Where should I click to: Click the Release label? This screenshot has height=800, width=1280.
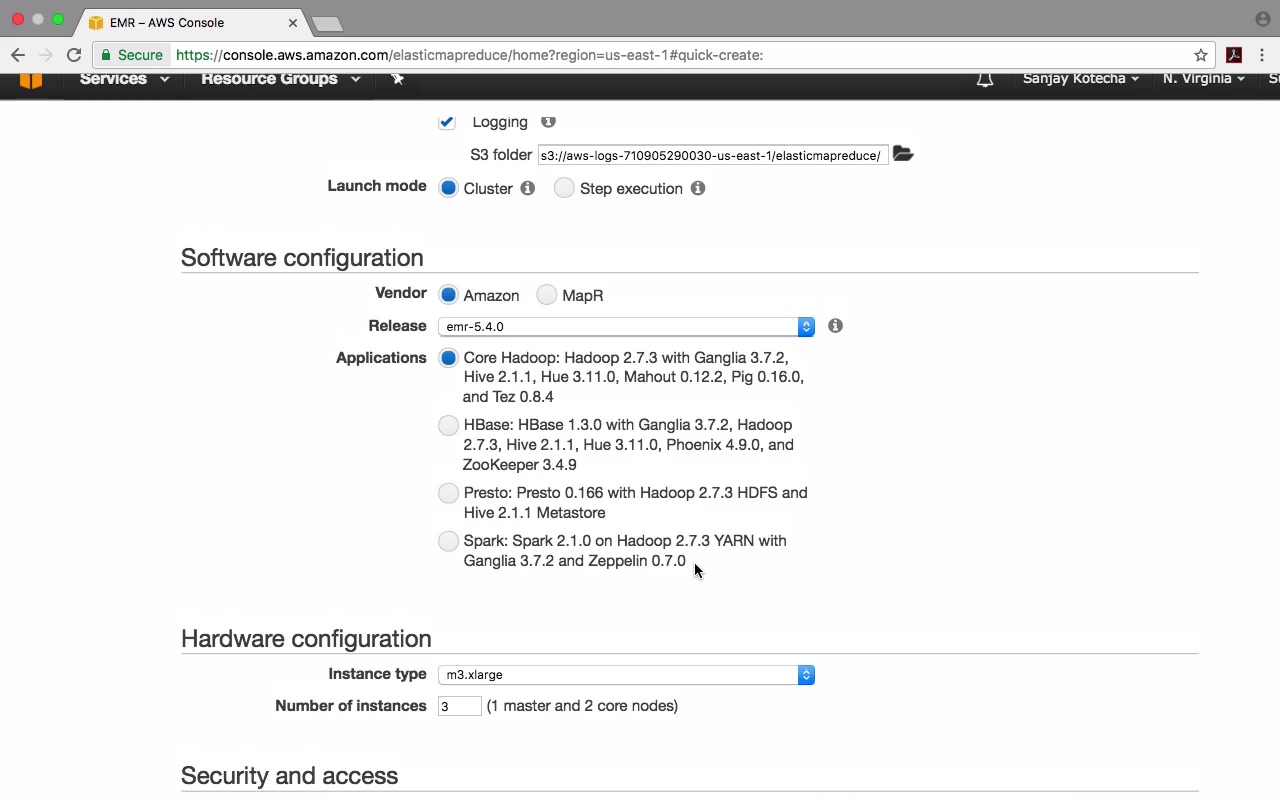click(x=397, y=326)
